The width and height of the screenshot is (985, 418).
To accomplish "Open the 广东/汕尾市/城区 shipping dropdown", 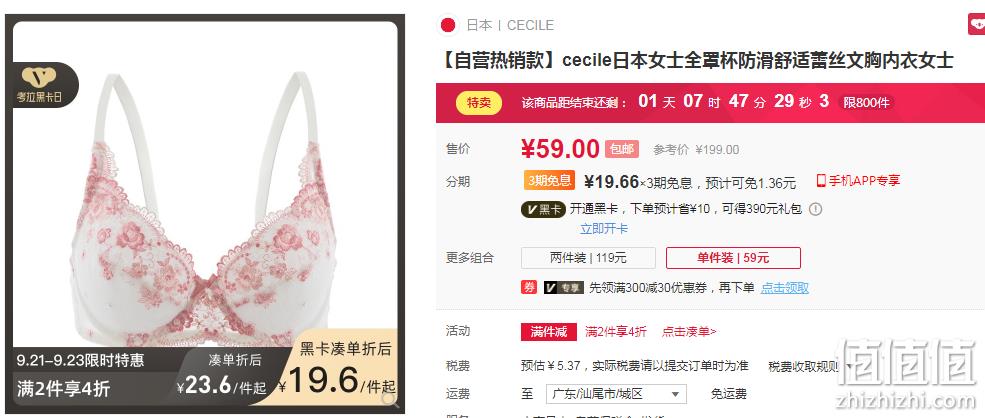I will 616,395.
